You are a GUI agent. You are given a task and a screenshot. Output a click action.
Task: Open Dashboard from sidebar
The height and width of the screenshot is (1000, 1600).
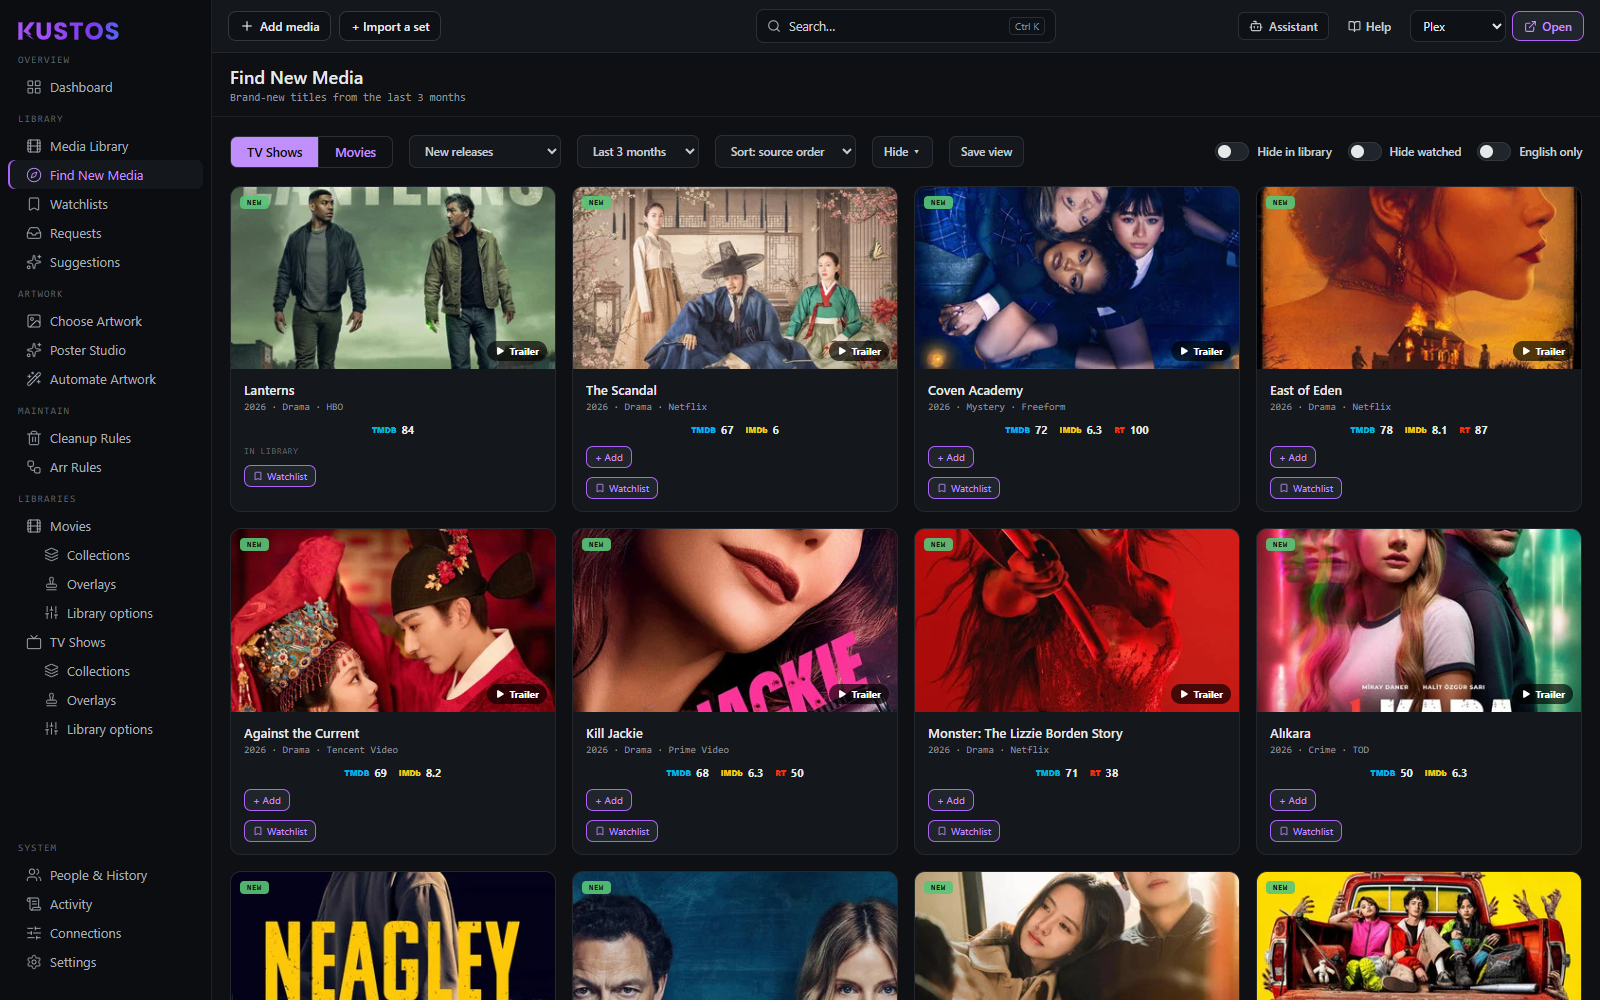pos(105,87)
